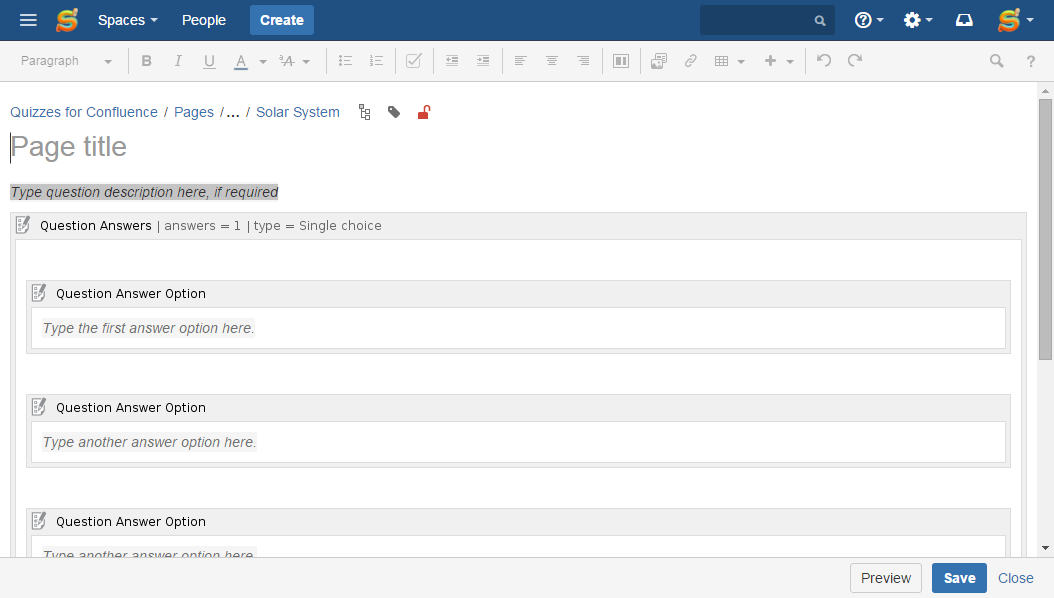Open the settings gear menu

pyautogui.click(x=918, y=20)
